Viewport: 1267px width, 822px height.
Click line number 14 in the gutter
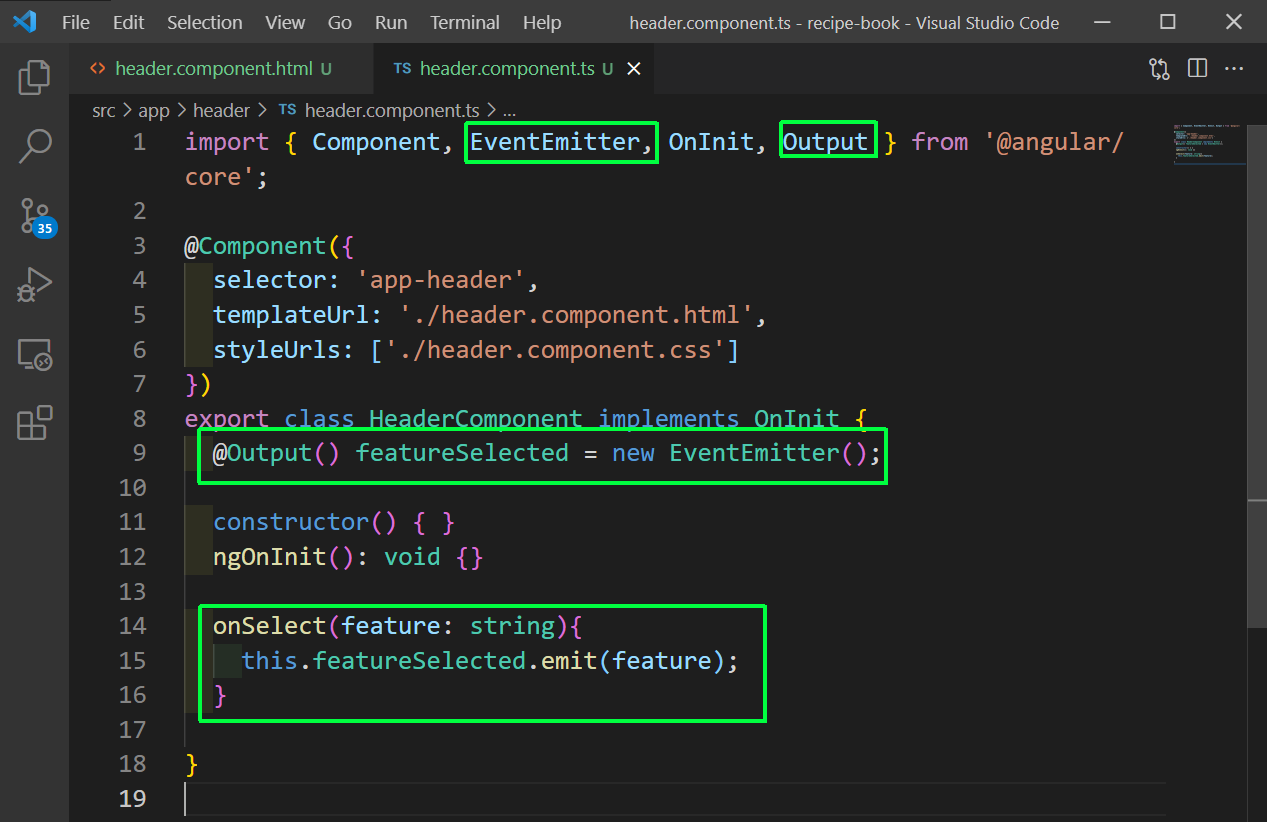[132, 626]
